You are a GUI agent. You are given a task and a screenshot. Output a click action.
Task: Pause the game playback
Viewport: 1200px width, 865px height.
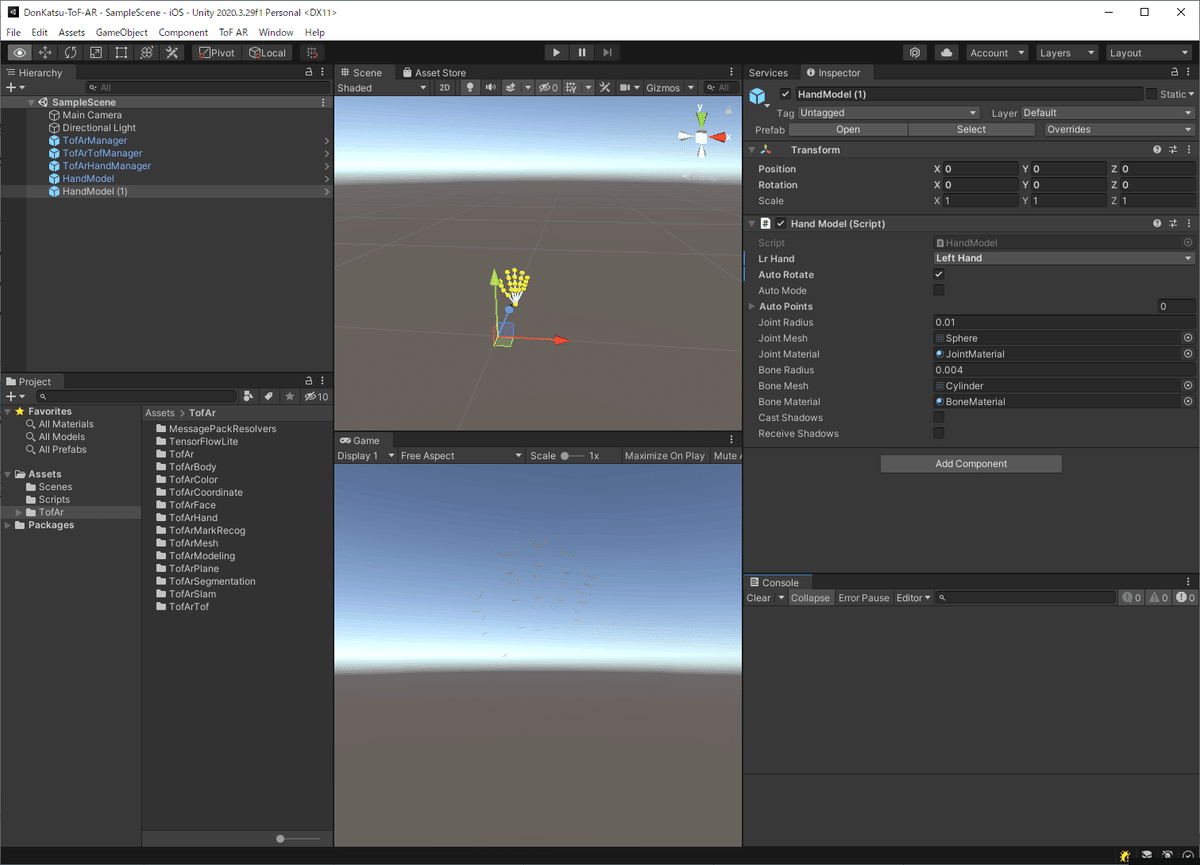tap(582, 52)
